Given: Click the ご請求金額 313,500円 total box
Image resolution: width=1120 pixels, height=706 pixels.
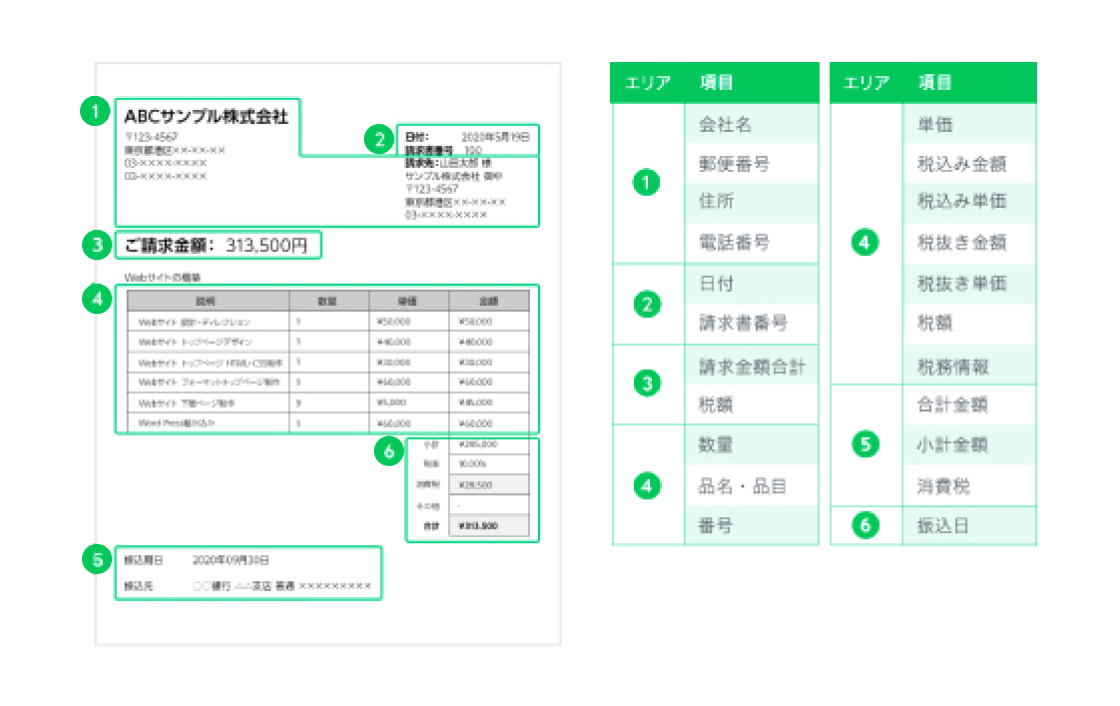Looking at the screenshot, I should 217,245.
